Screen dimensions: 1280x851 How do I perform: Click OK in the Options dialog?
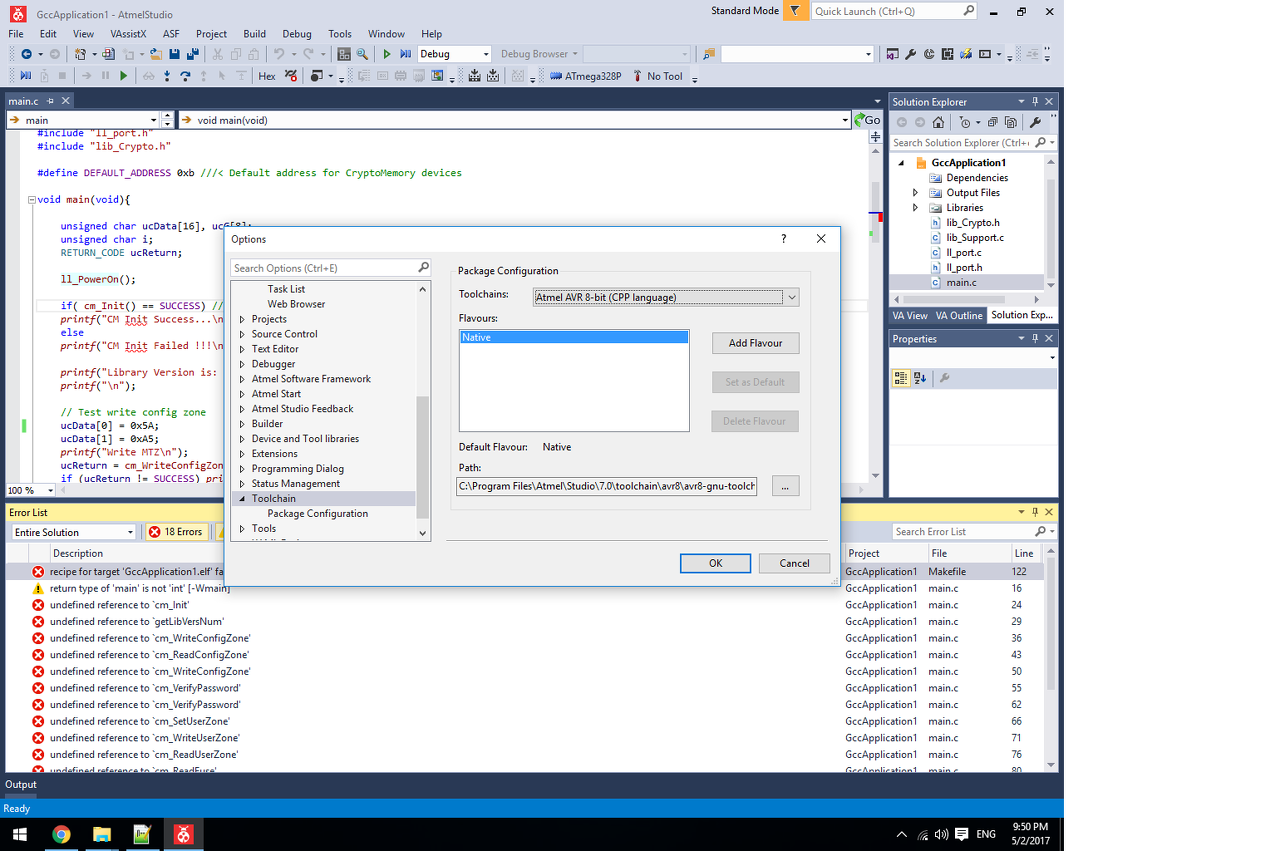click(715, 563)
